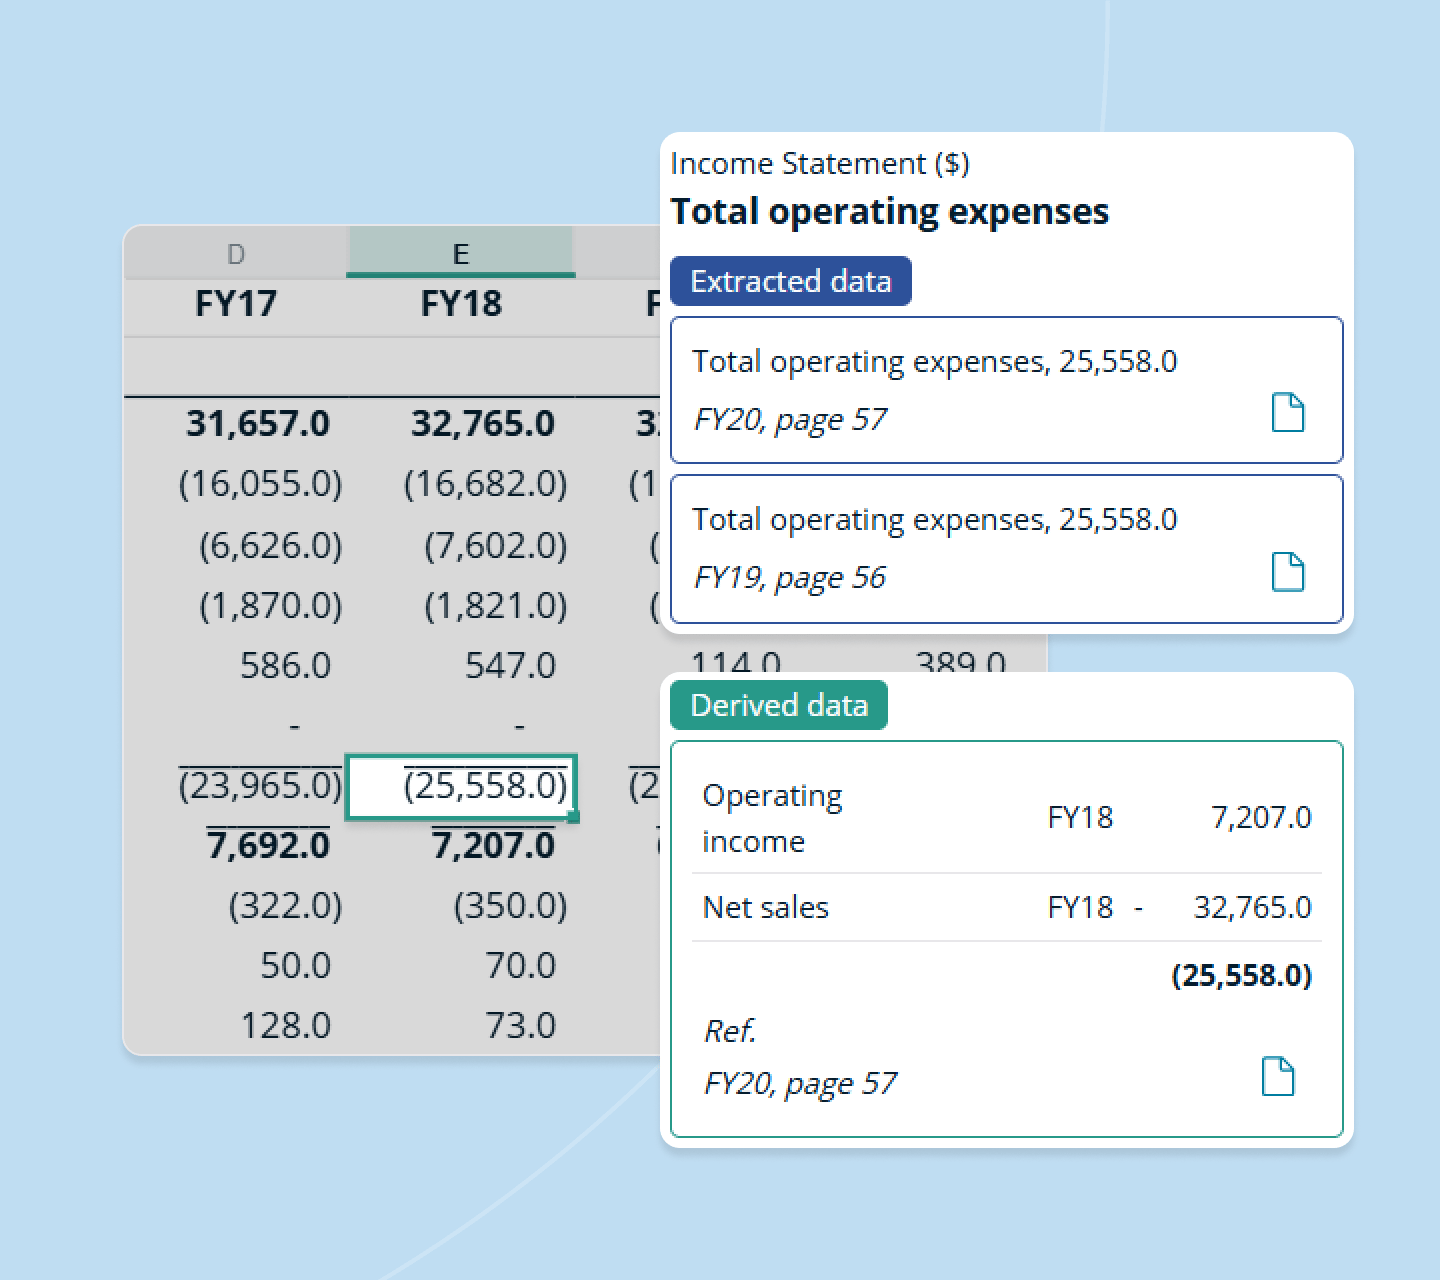1440x1280 pixels.
Task: Click the Income Statement ($) label
Action: tap(820, 163)
